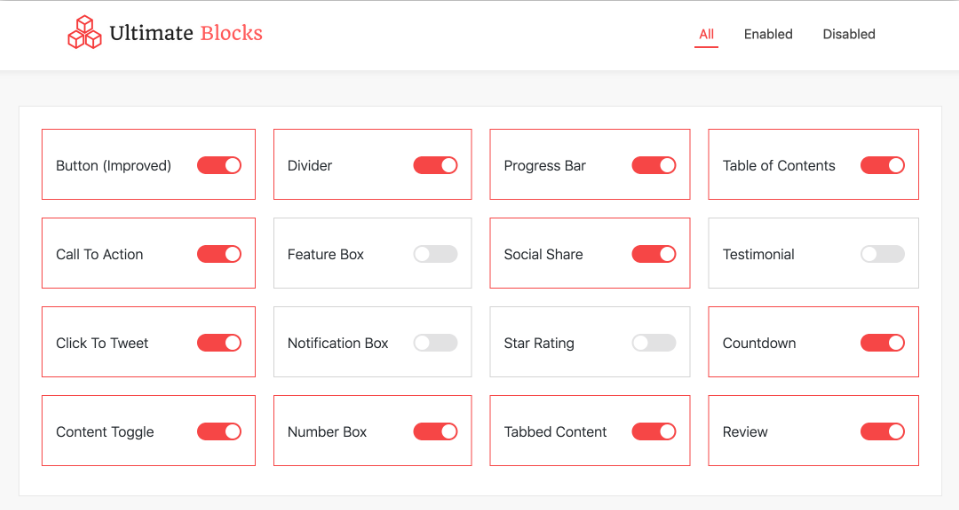This screenshot has width=959, height=510.
Task: Turn off the Divider block switch
Action: (435, 165)
